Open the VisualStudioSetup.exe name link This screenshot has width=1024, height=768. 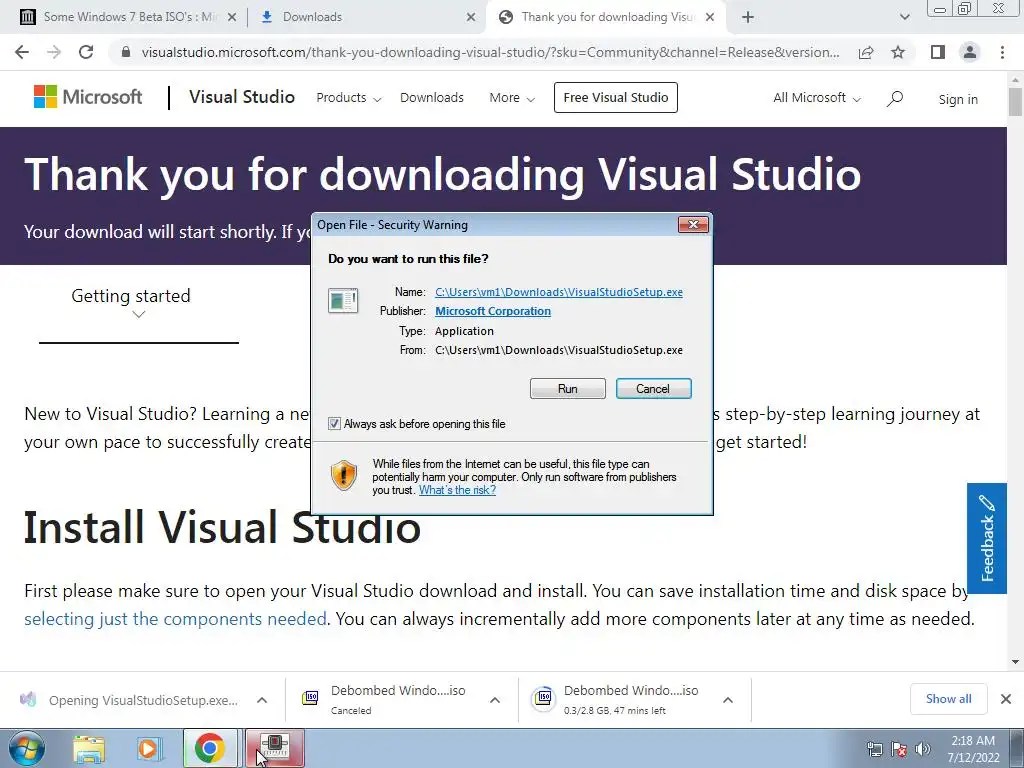[559, 292]
